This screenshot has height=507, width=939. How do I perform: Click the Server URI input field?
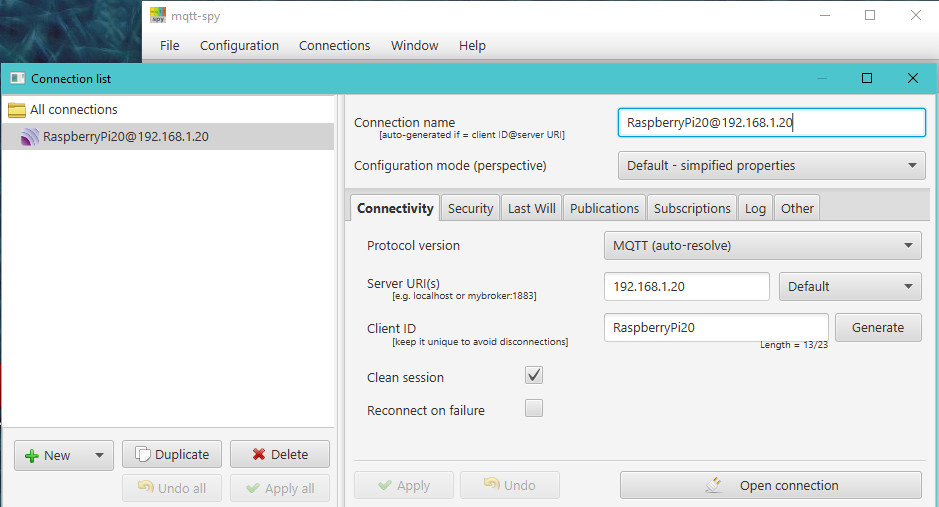coord(686,286)
